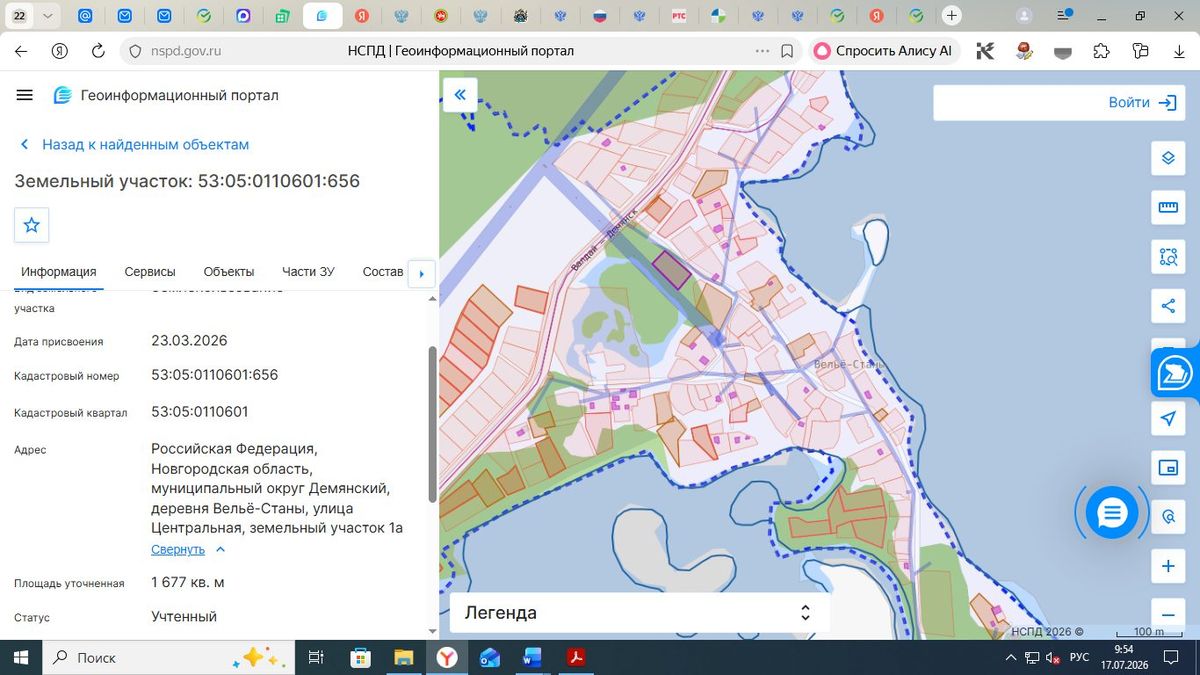This screenshot has width=1200, height=675.
Task: Open the hamburger menu of Геоинформационный портал
Action: (x=25, y=95)
